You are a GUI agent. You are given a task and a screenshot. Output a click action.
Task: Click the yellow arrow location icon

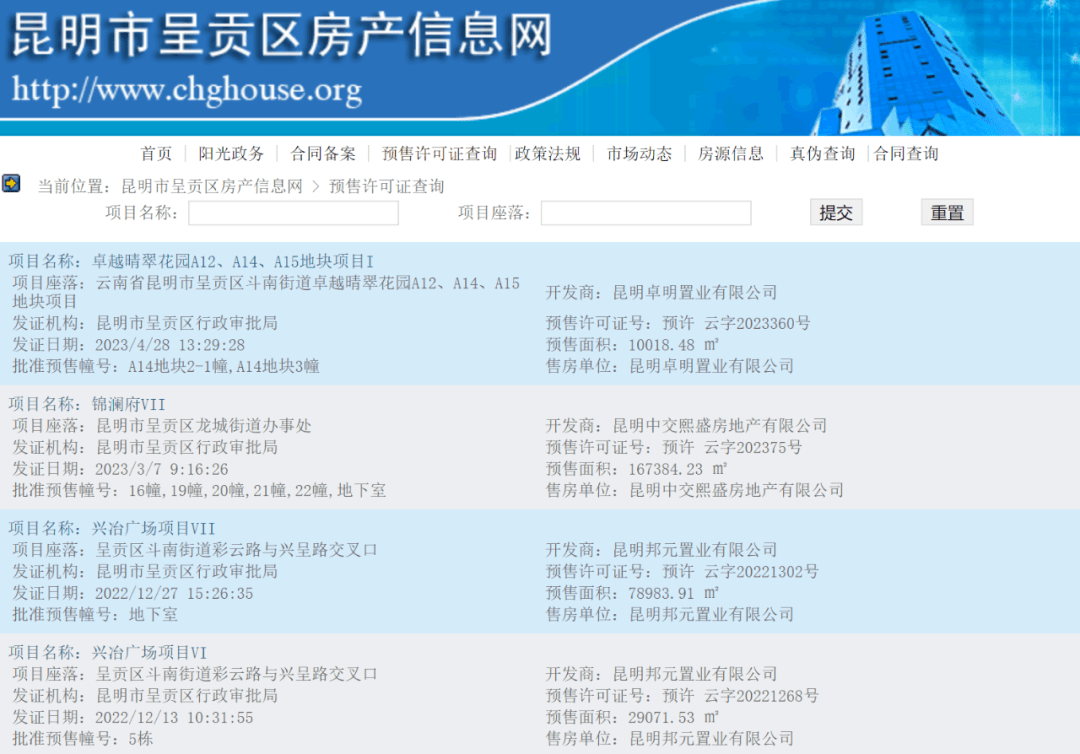pos(11,184)
